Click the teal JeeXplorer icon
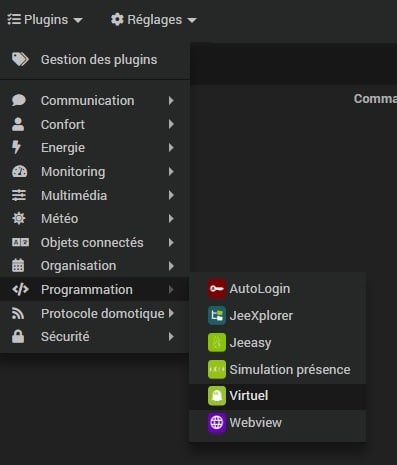Screen dimensions: 397x465 point(217,316)
